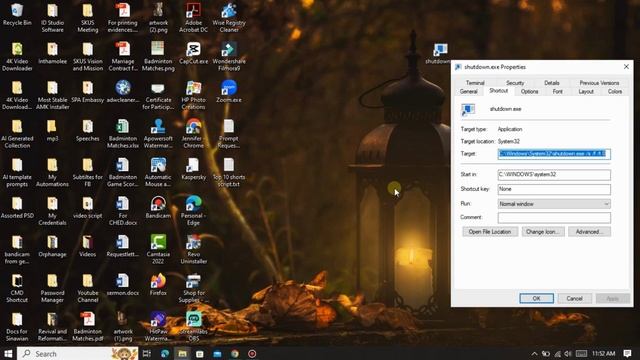Click the Advanced button
This screenshot has width=640, height=360.
(x=589, y=231)
